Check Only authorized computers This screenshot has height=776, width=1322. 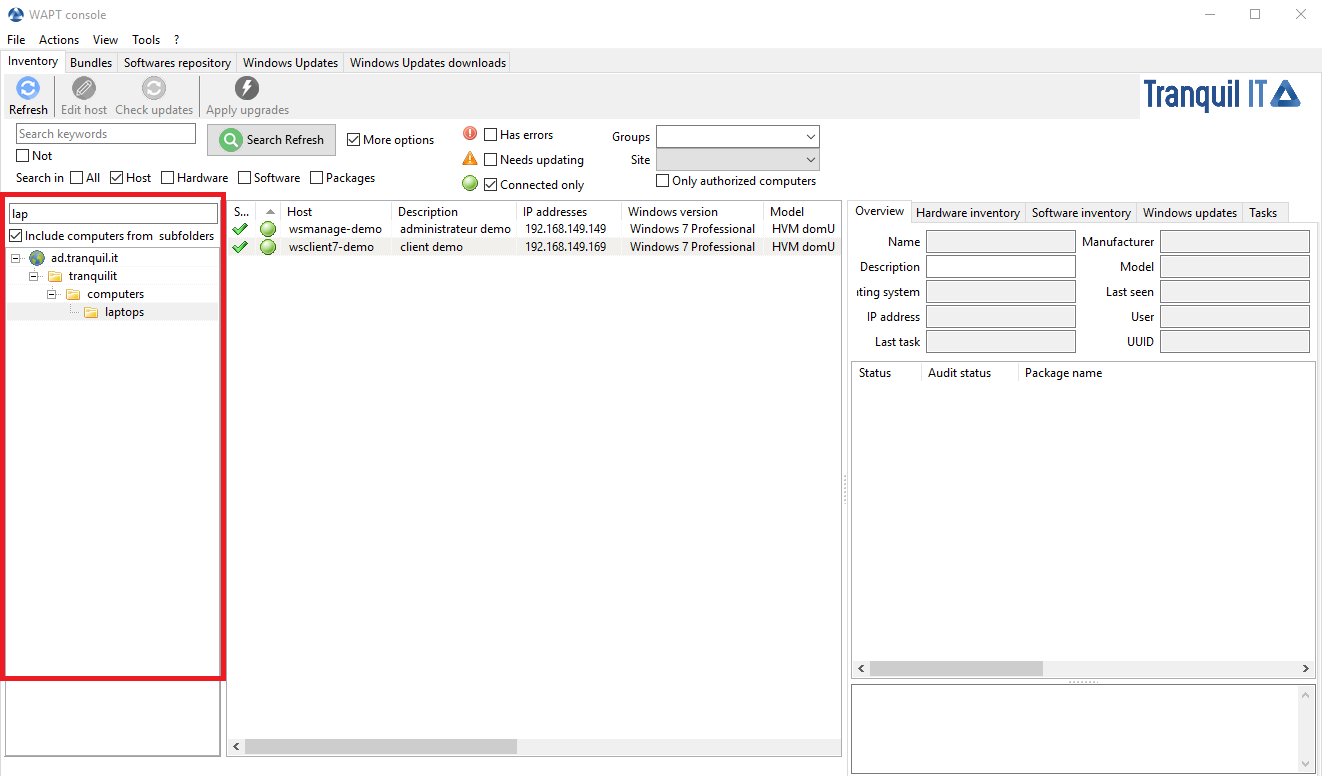(x=663, y=181)
